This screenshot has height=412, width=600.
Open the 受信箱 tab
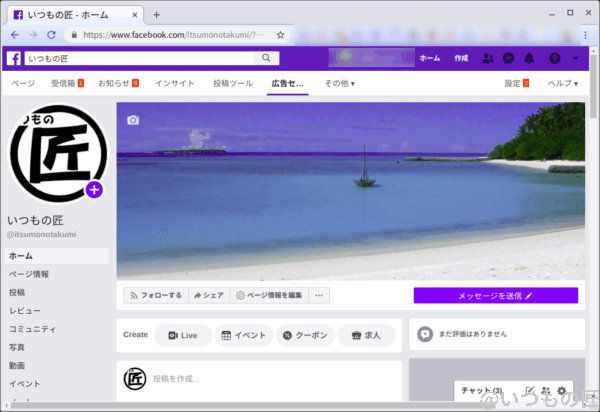coord(67,83)
